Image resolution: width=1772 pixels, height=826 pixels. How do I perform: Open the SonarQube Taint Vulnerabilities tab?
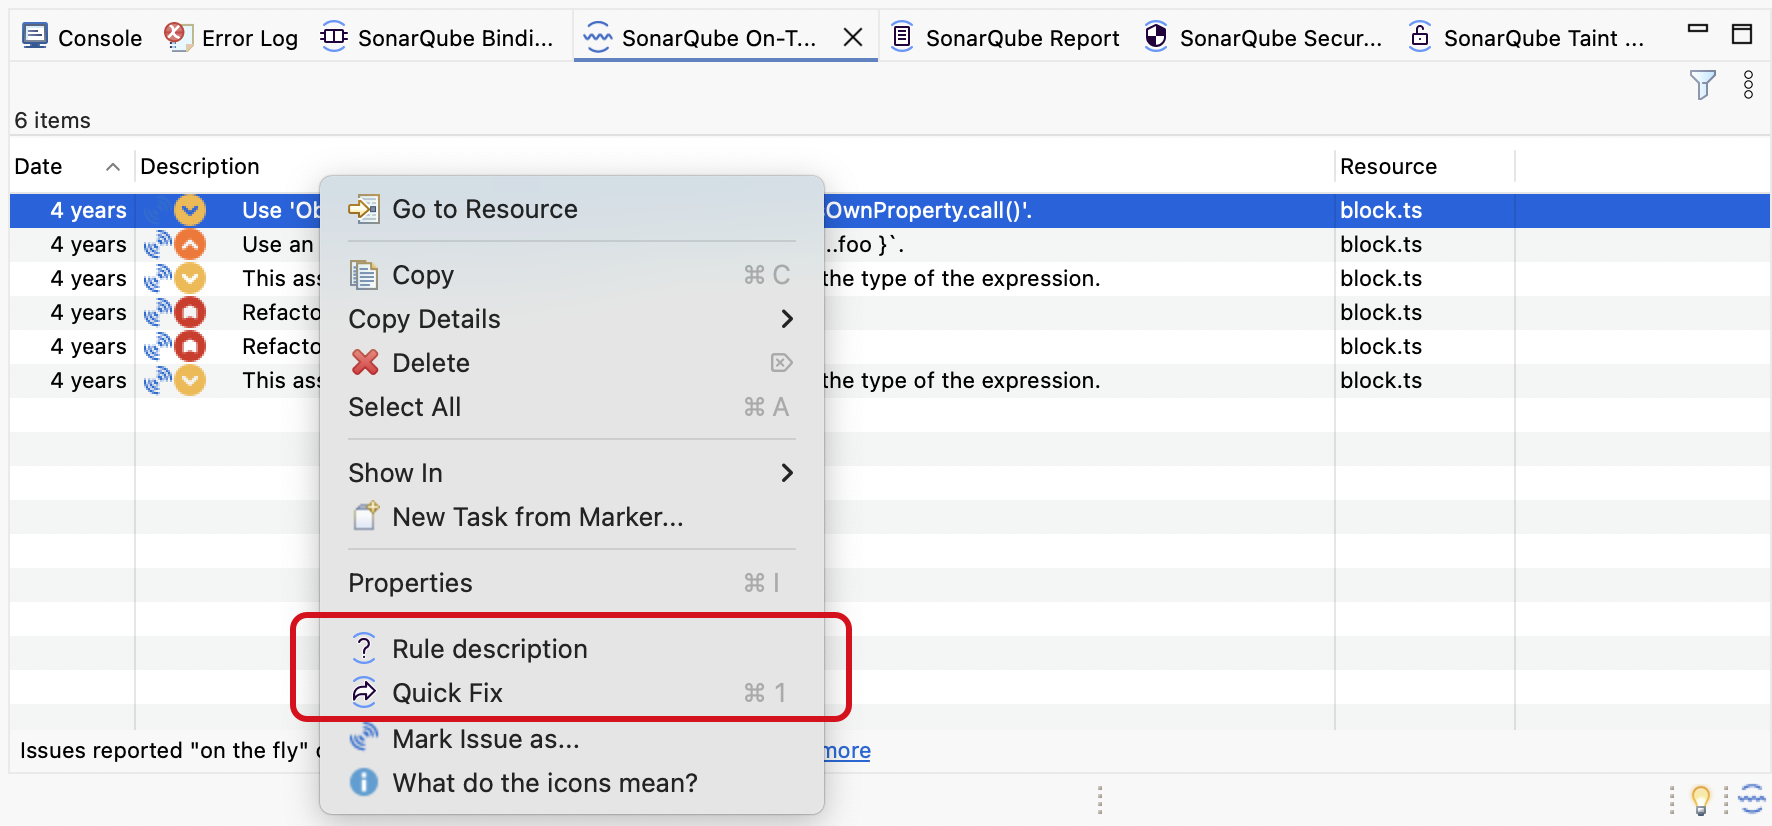pyautogui.click(x=1526, y=38)
